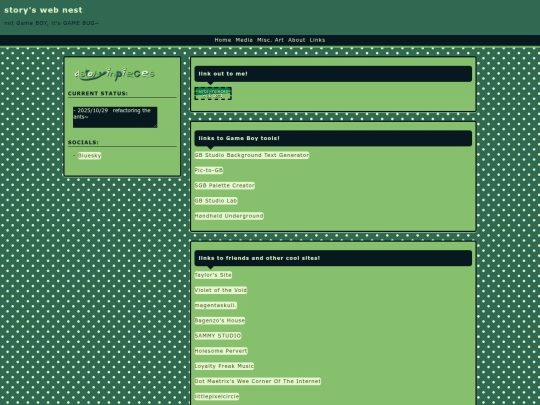Open the Pic-to-GB link

[x=209, y=170]
